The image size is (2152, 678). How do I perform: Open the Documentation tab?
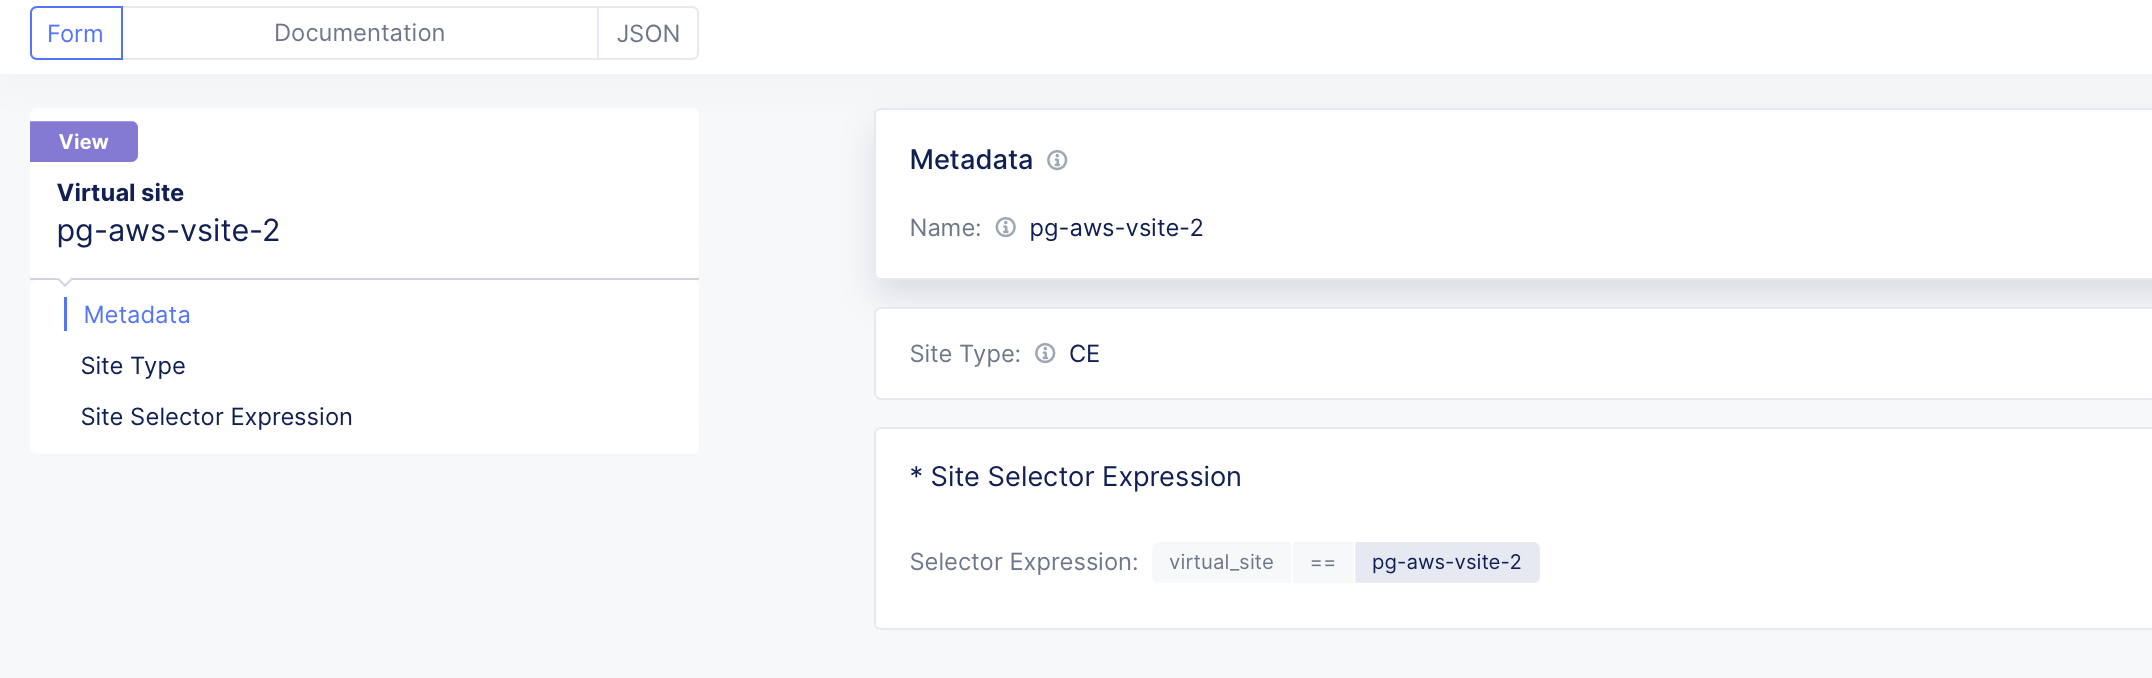(x=358, y=32)
